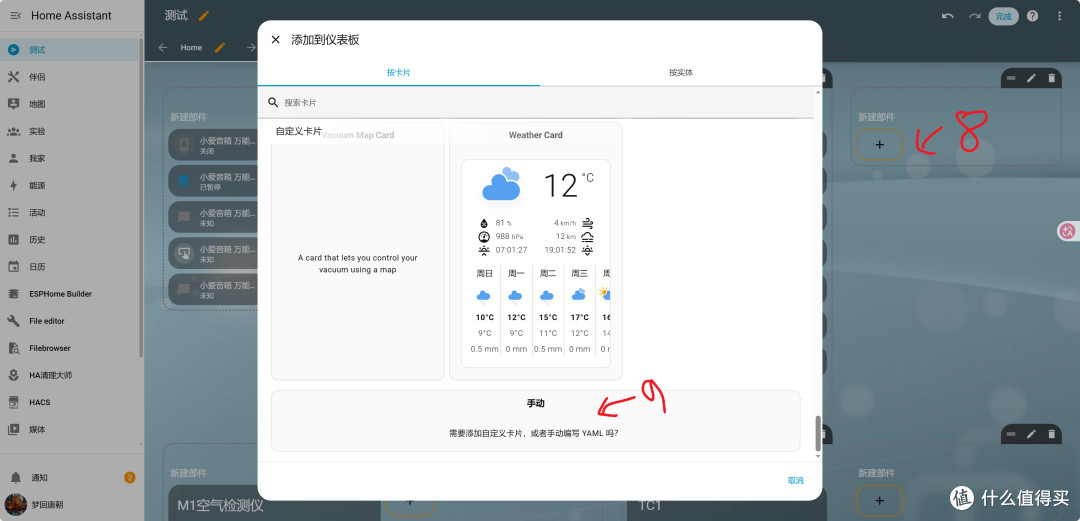Click plus button in bottom-right 新建部件 section
Viewport: 1080px width, 521px height.
pyautogui.click(x=879, y=500)
